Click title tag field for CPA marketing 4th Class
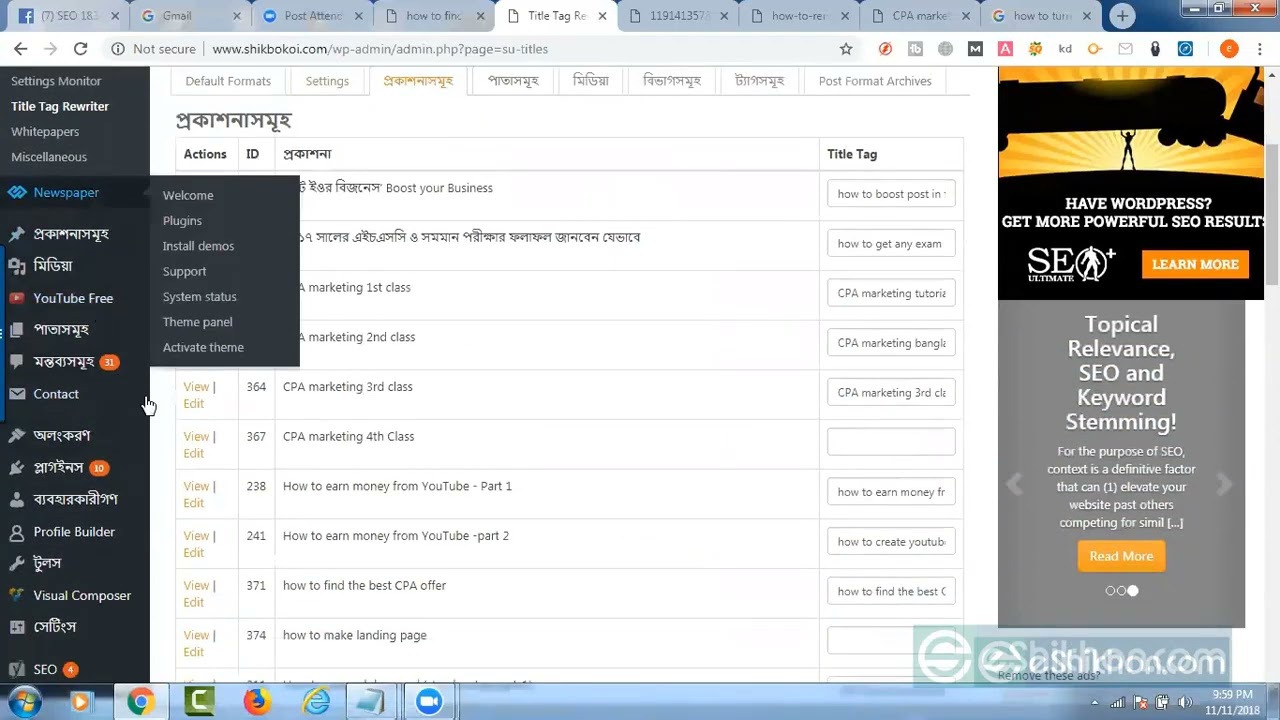The width and height of the screenshot is (1280, 720). pos(890,442)
